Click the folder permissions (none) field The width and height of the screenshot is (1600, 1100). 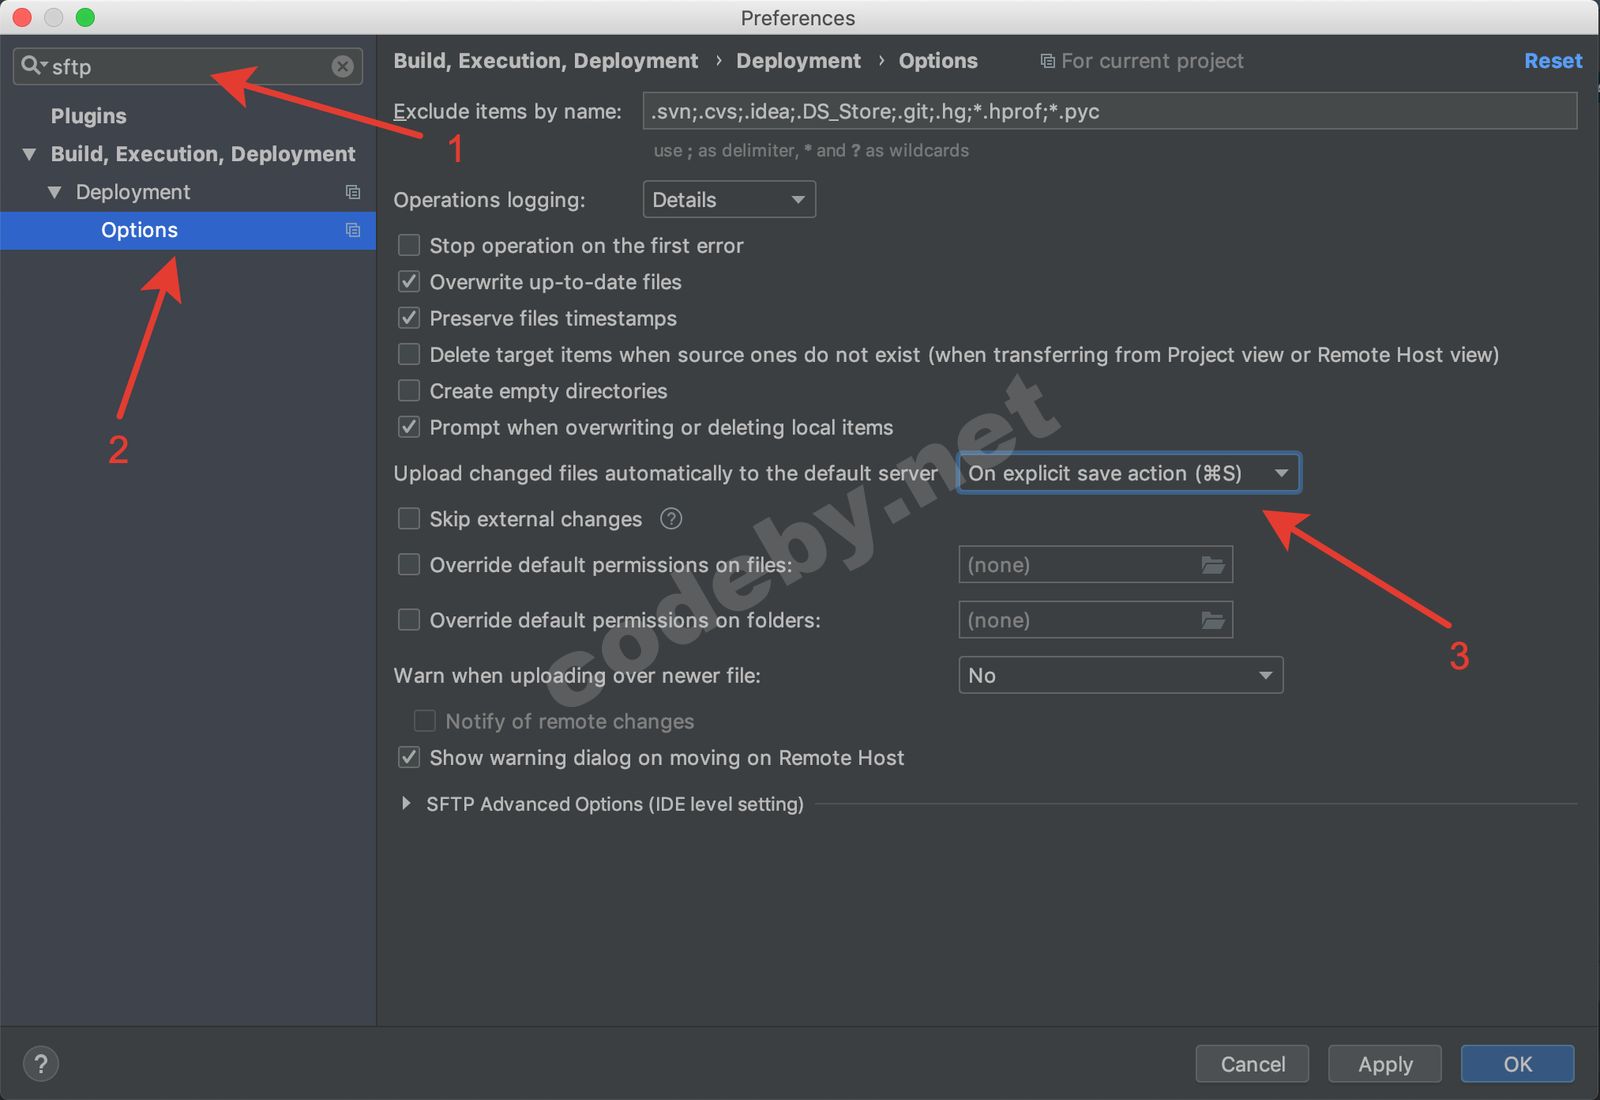(x=1095, y=620)
